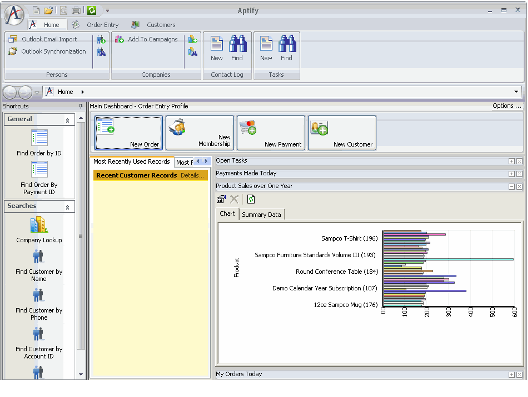The width and height of the screenshot is (528, 397).
Task: Click the New icon in Tasks group
Action: [x=266, y=48]
